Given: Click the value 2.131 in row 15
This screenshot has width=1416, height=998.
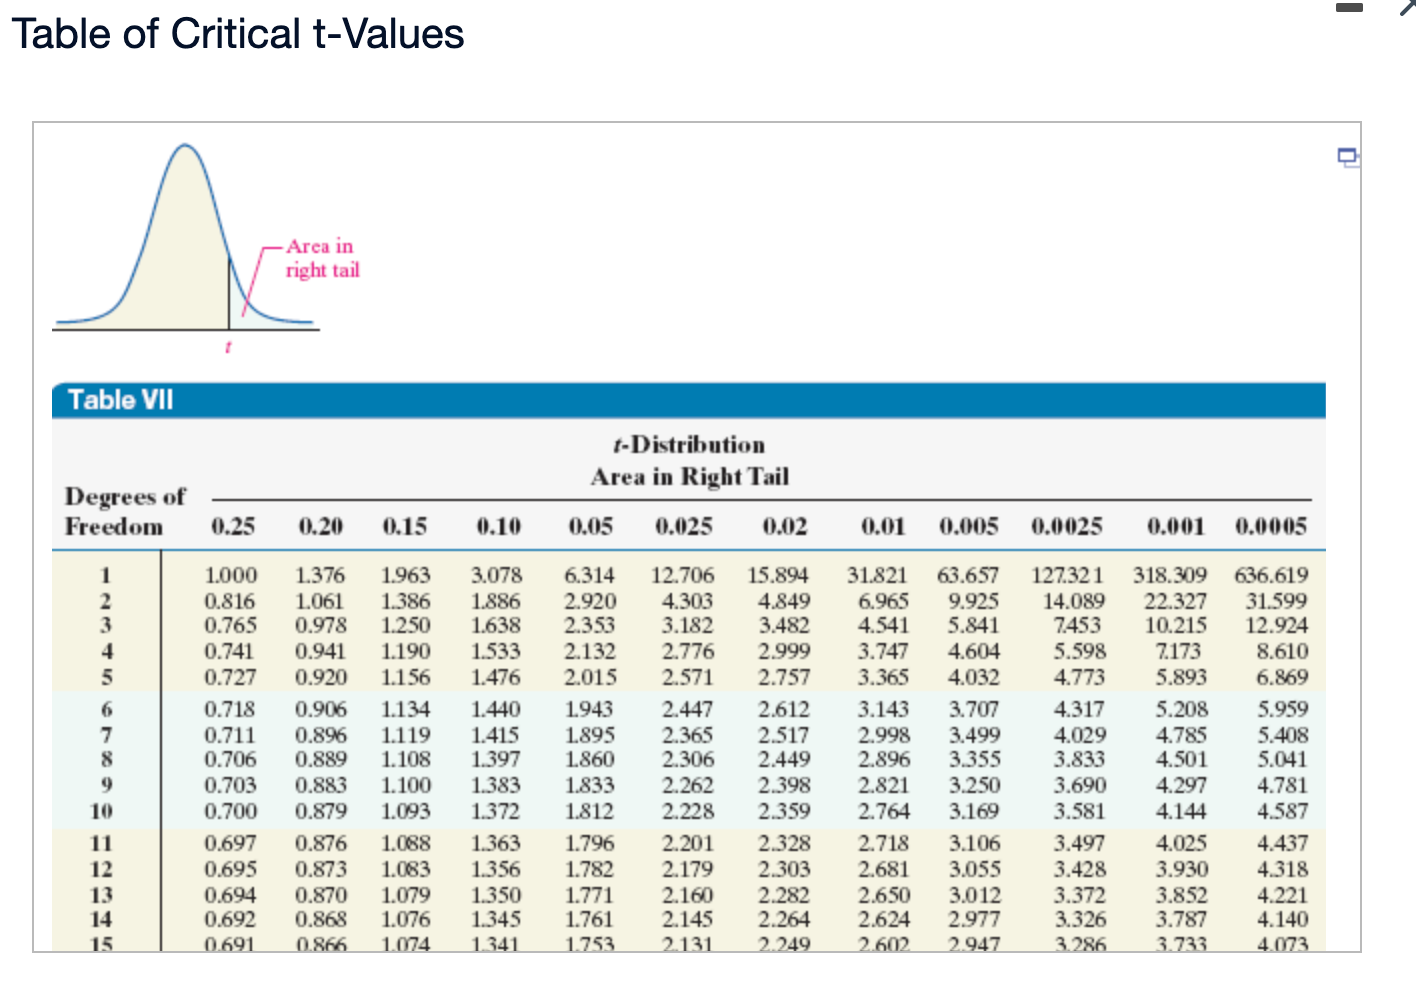Looking at the screenshot, I should 688,944.
